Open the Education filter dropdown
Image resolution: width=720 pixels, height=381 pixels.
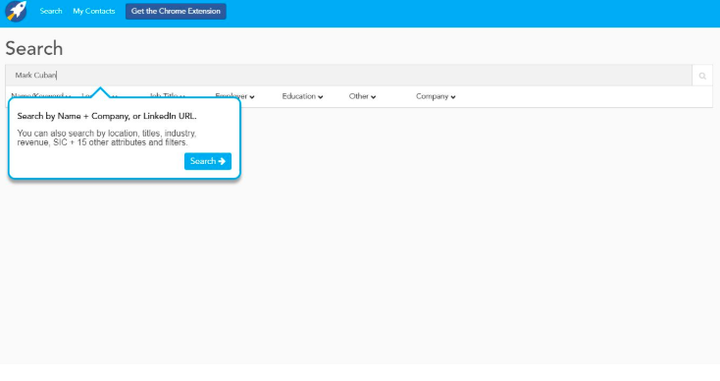(303, 96)
